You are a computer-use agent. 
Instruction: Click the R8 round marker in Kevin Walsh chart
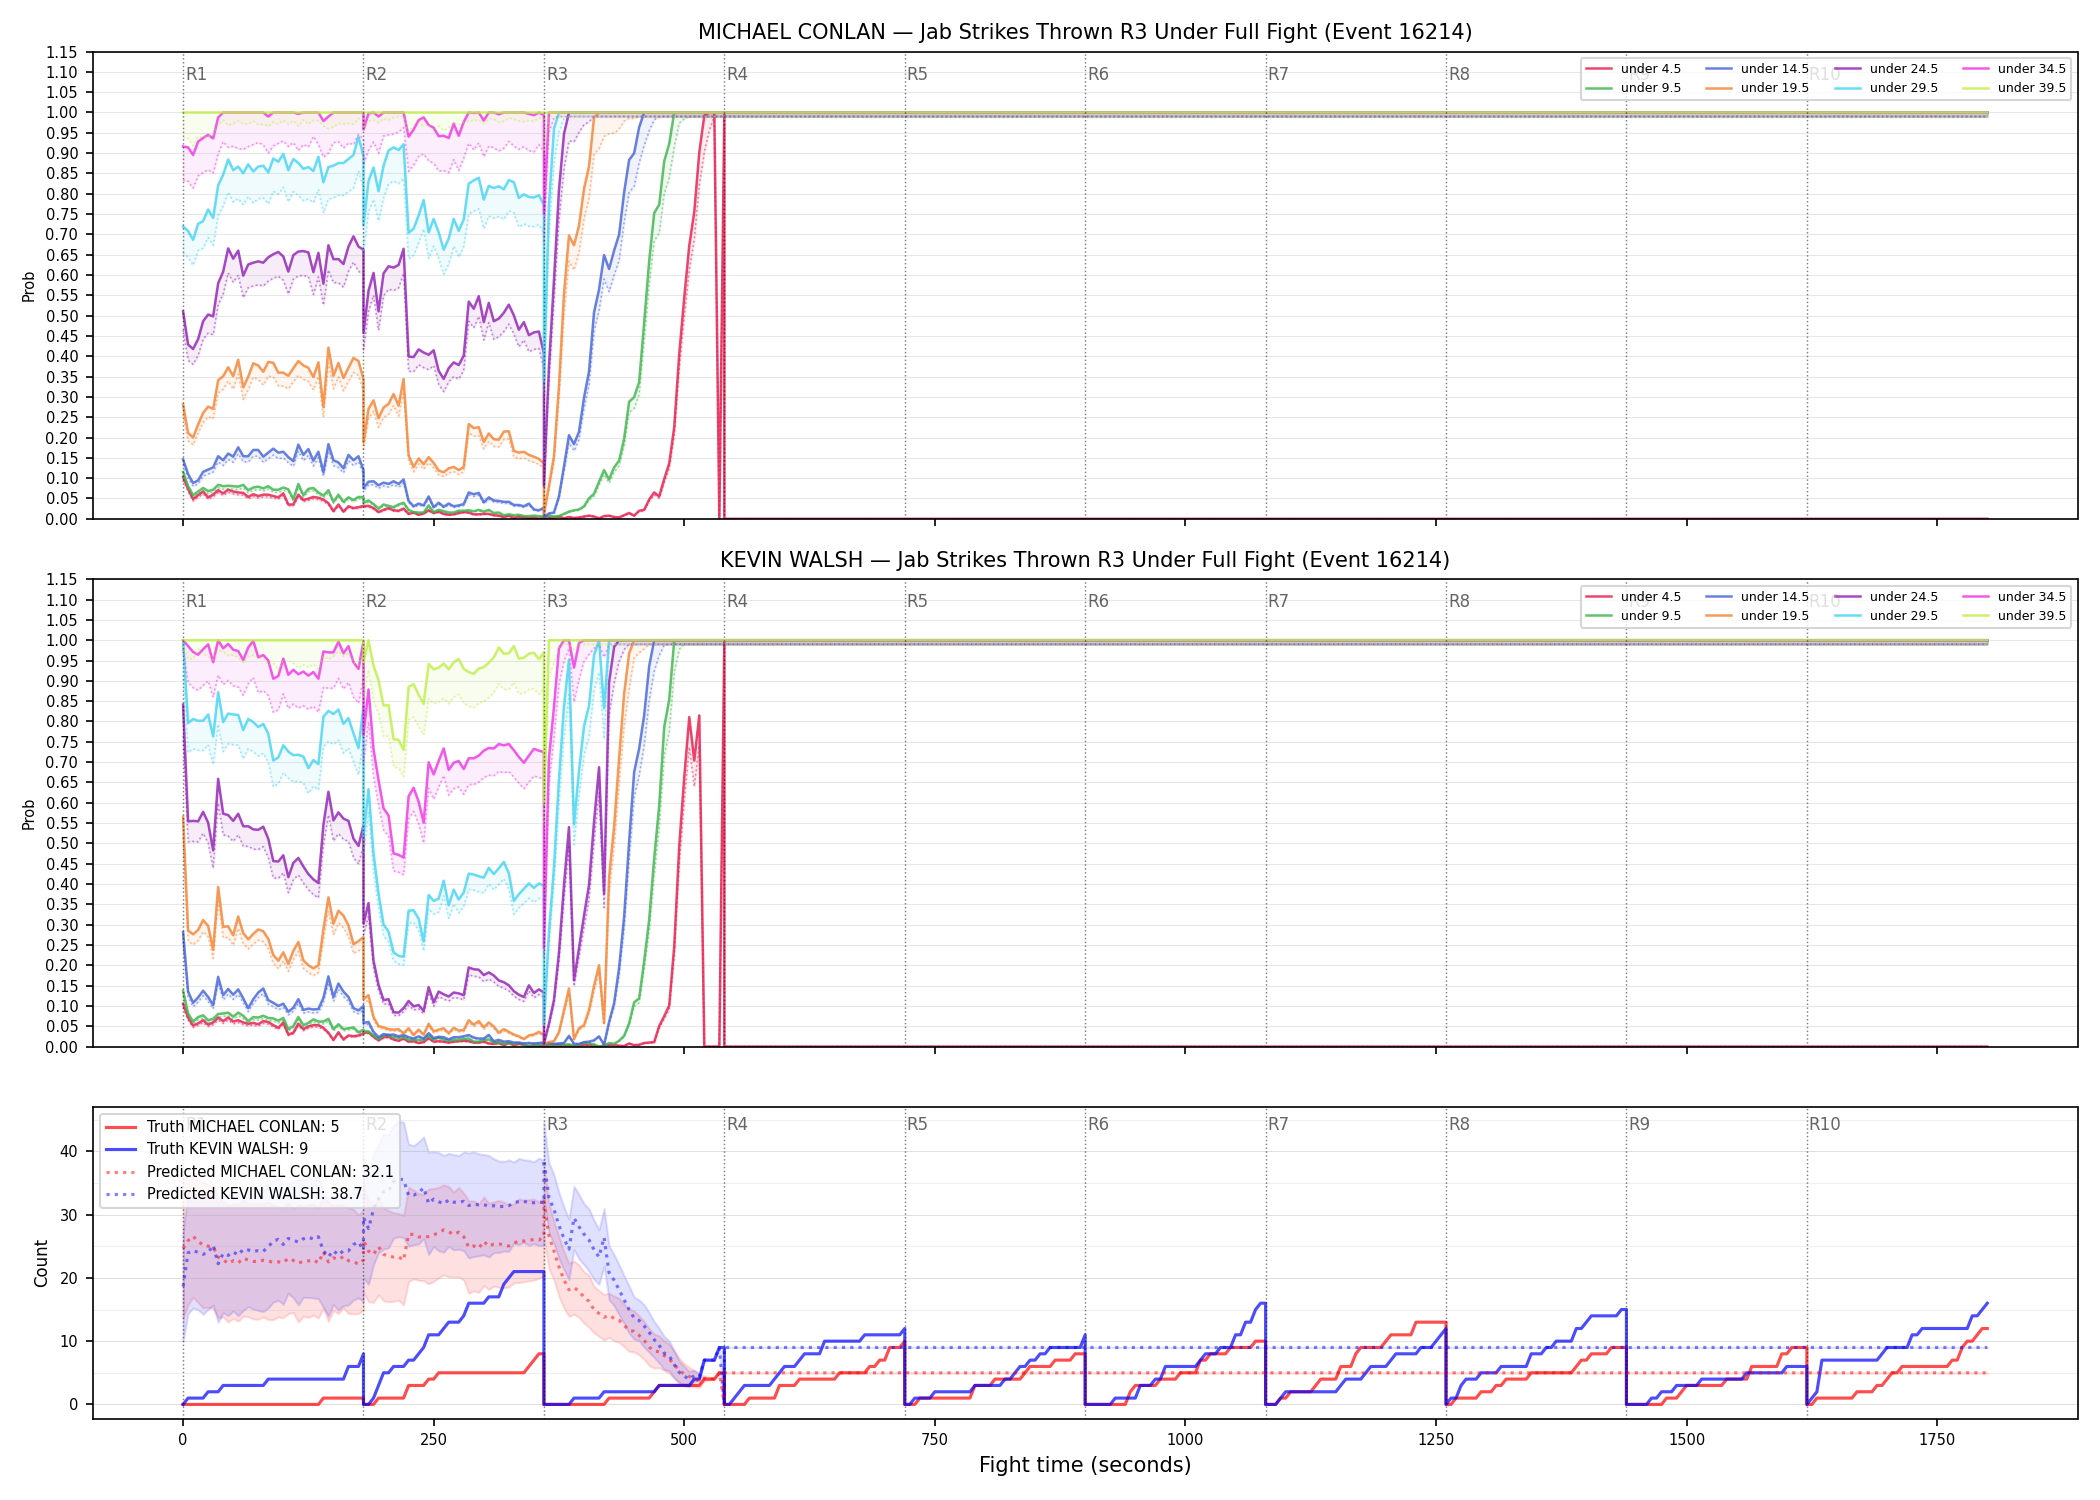point(1459,601)
